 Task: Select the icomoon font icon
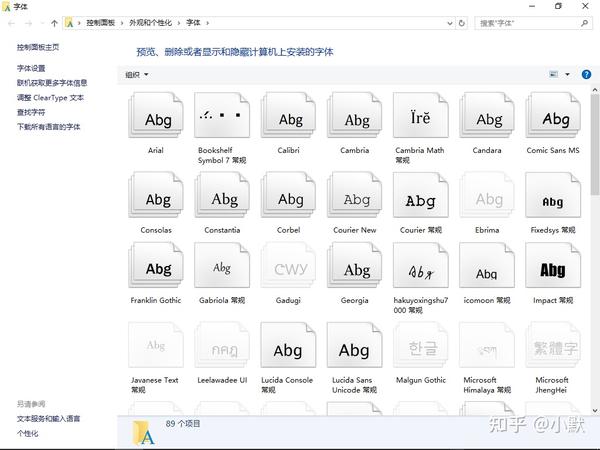tap(487, 265)
